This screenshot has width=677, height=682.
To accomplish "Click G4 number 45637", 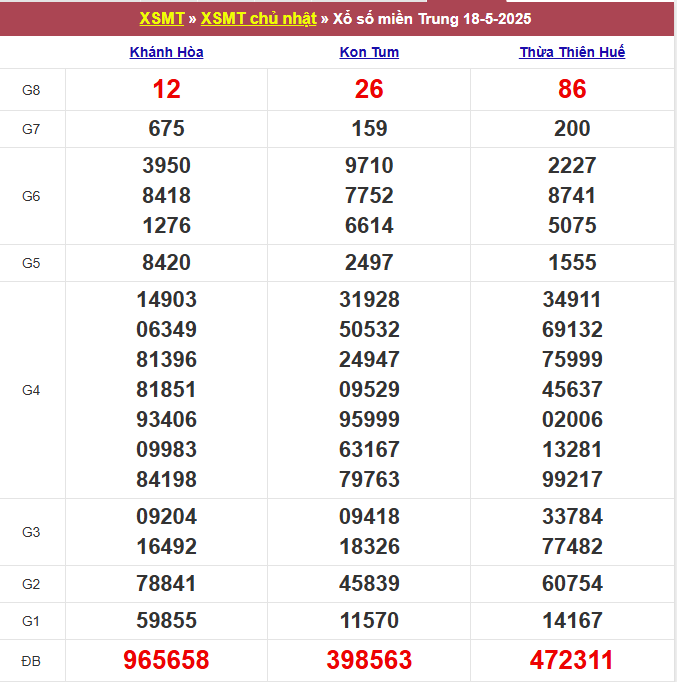I will tap(572, 390).
